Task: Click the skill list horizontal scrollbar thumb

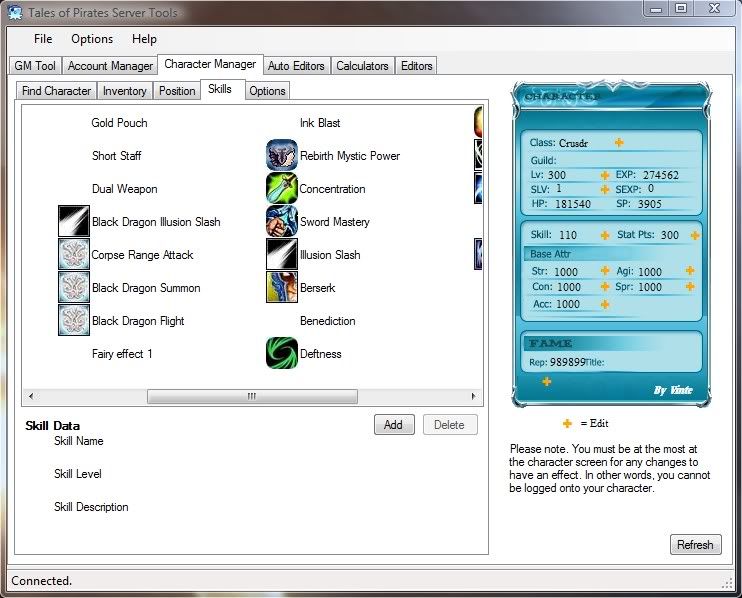Action: click(250, 396)
